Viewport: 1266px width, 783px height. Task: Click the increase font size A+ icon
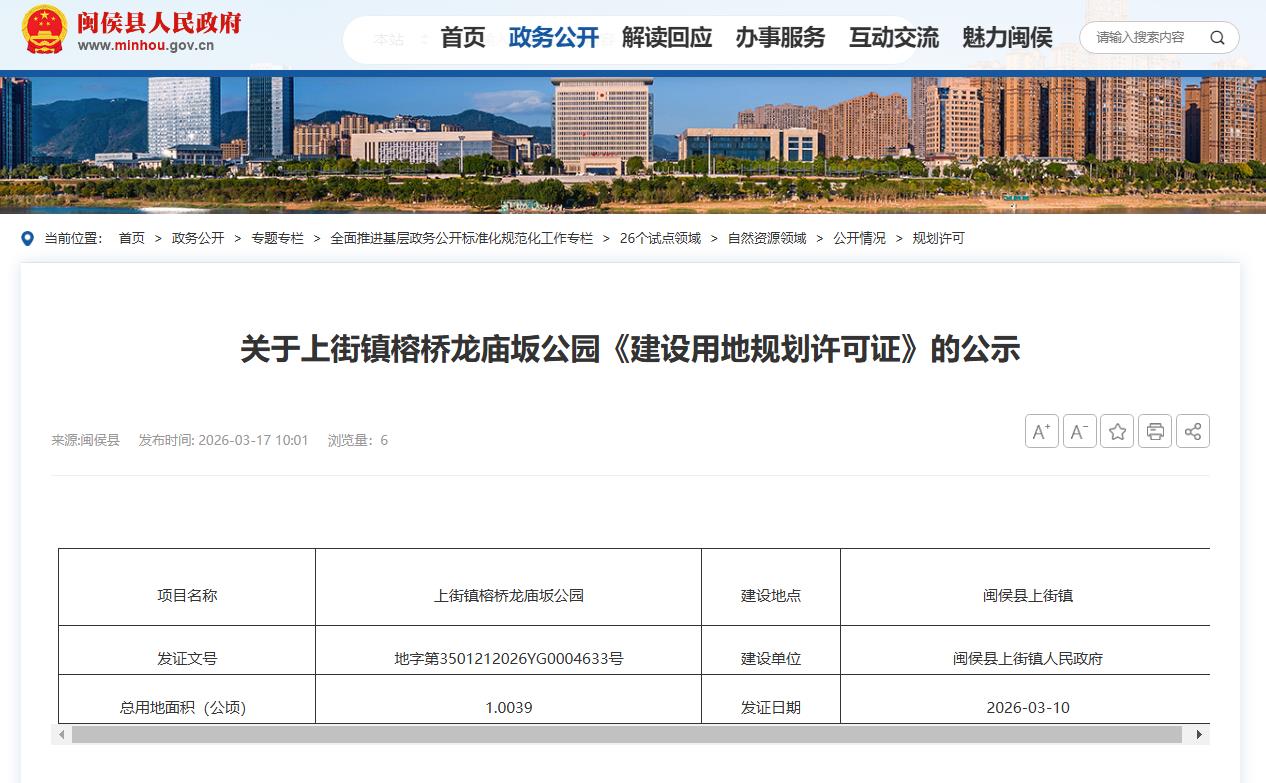click(x=1041, y=431)
